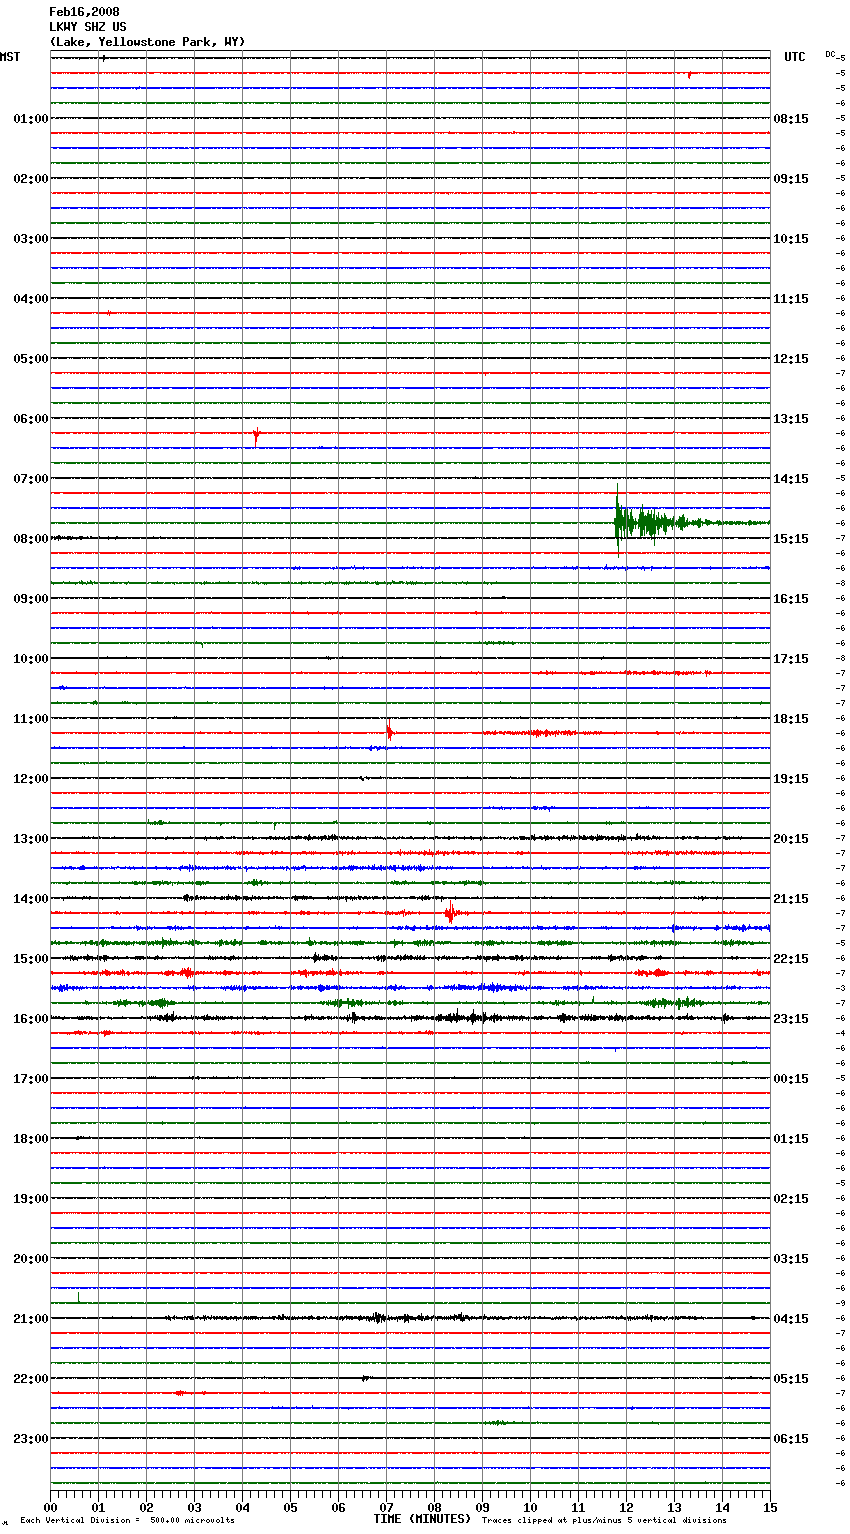Image resolution: width=850 pixels, height=1534 pixels.
Task: Click the 'MST' timezone label
Action: pyautogui.click(x=10, y=57)
